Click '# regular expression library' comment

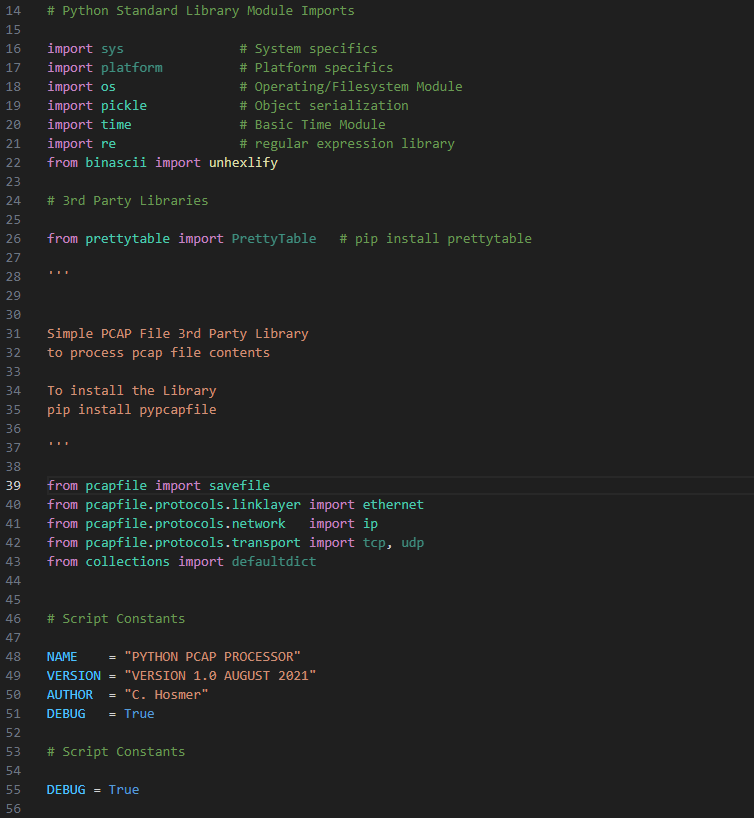[347, 144]
